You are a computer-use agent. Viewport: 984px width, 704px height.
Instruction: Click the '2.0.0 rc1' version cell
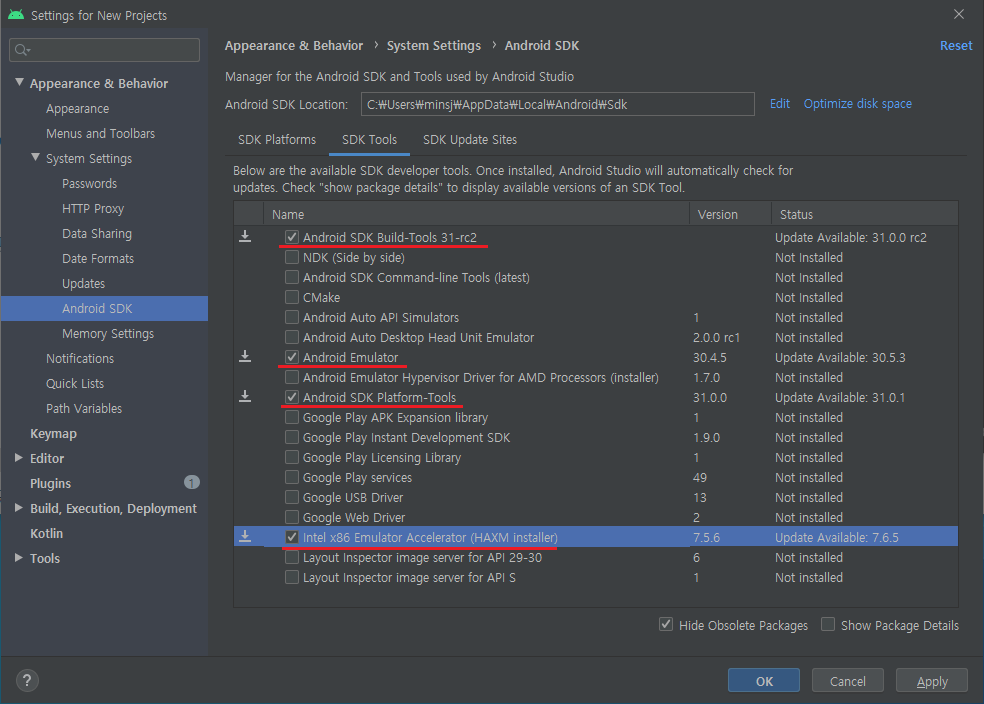pos(716,338)
